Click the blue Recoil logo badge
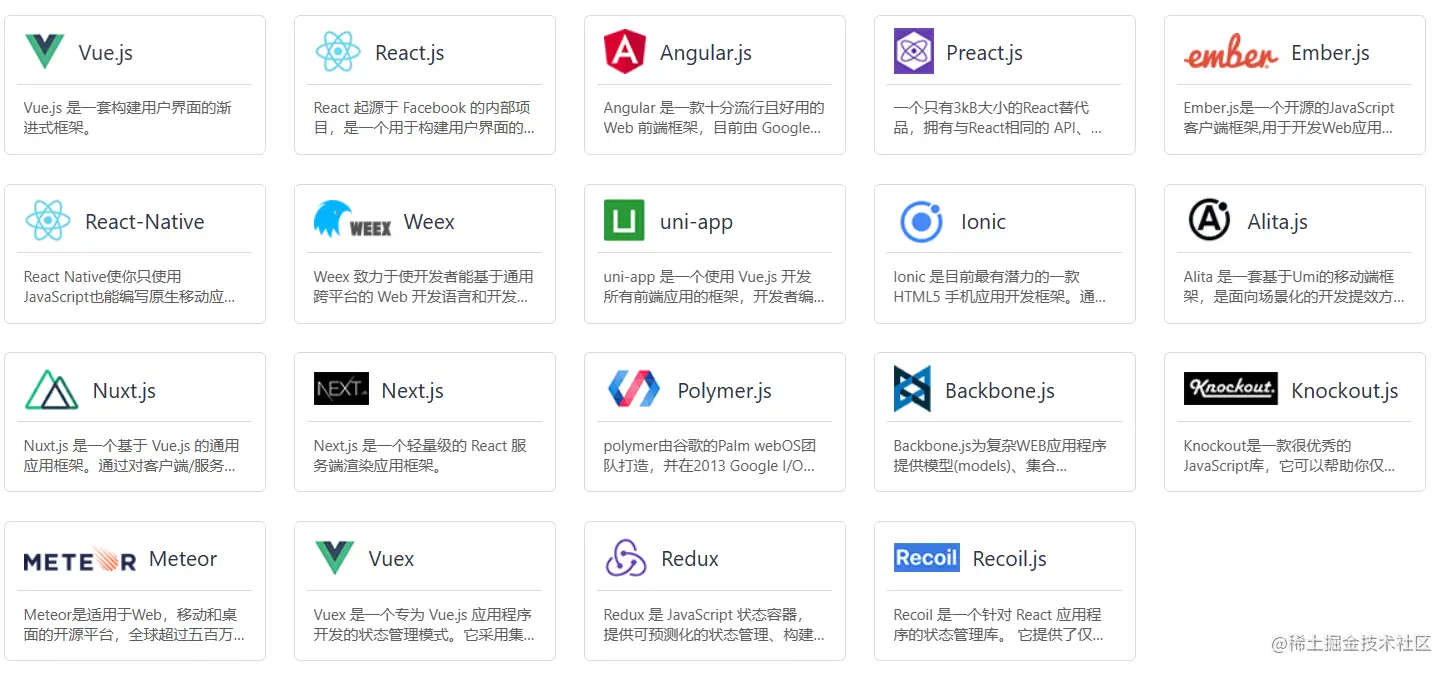This screenshot has width=1451, height=673. (x=926, y=558)
